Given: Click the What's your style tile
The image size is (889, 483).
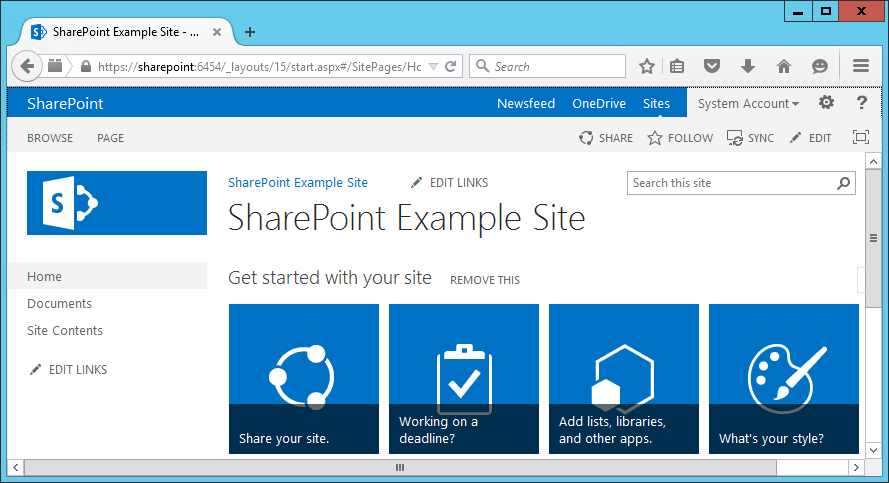Looking at the screenshot, I should pyautogui.click(x=784, y=379).
